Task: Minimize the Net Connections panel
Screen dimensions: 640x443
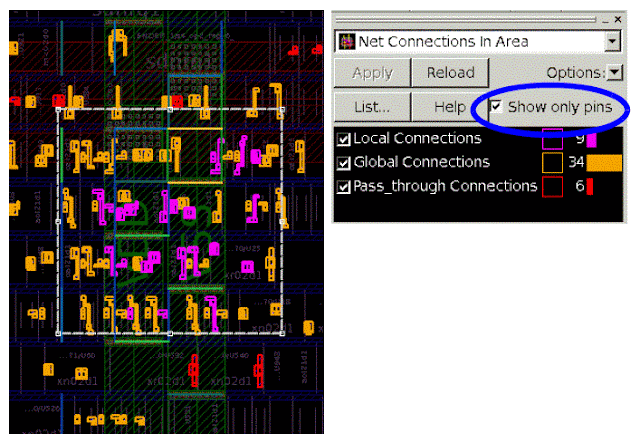Action: (605, 20)
